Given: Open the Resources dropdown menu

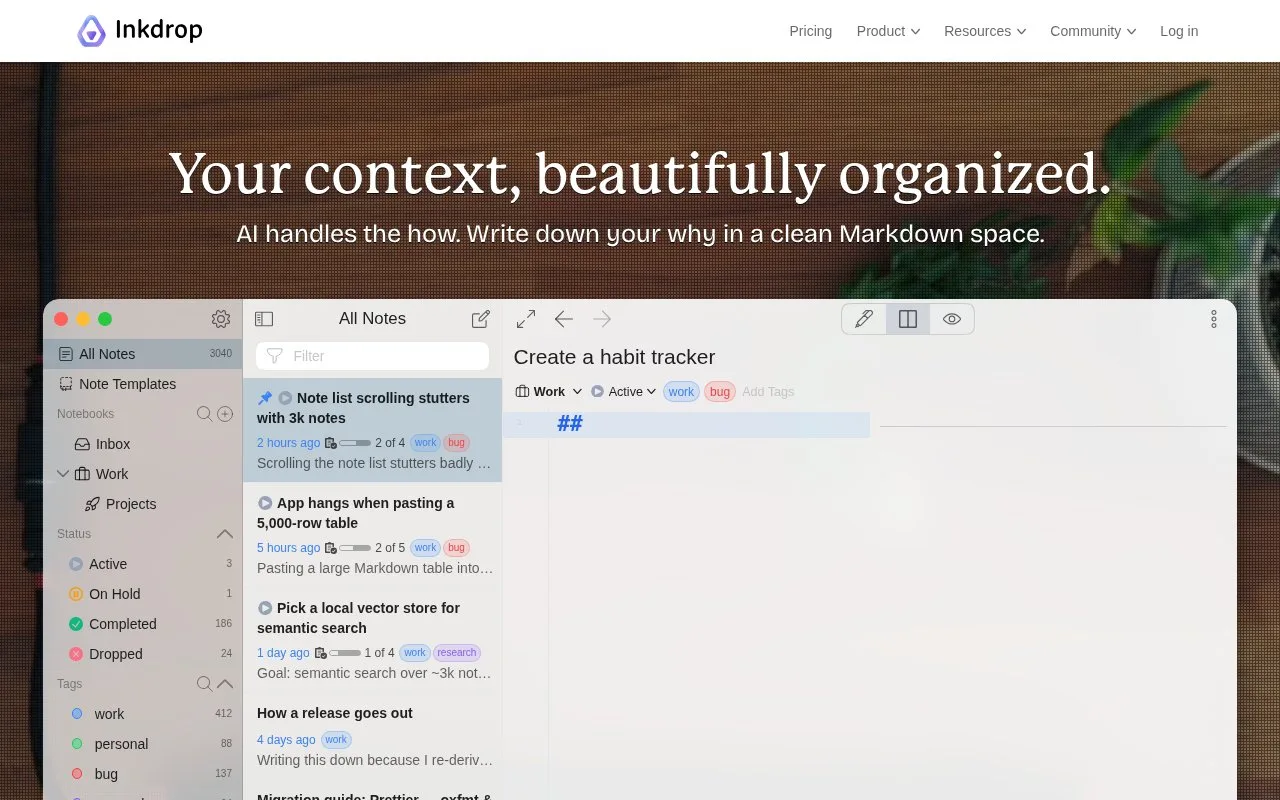Looking at the screenshot, I should 985,31.
